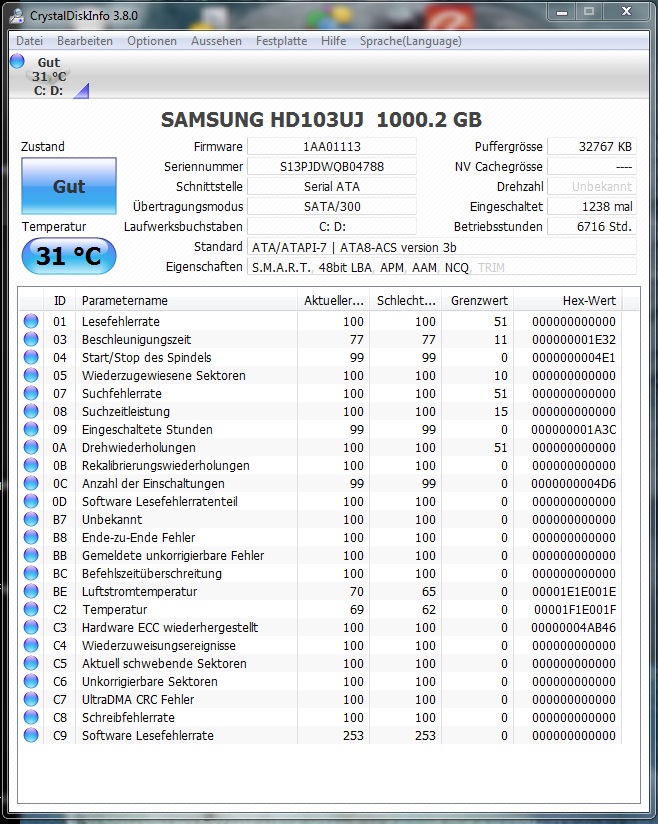Click the status orb for Software Lesefehlerratenteil
Viewport: 658px width, 824px height.
point(31,501)
